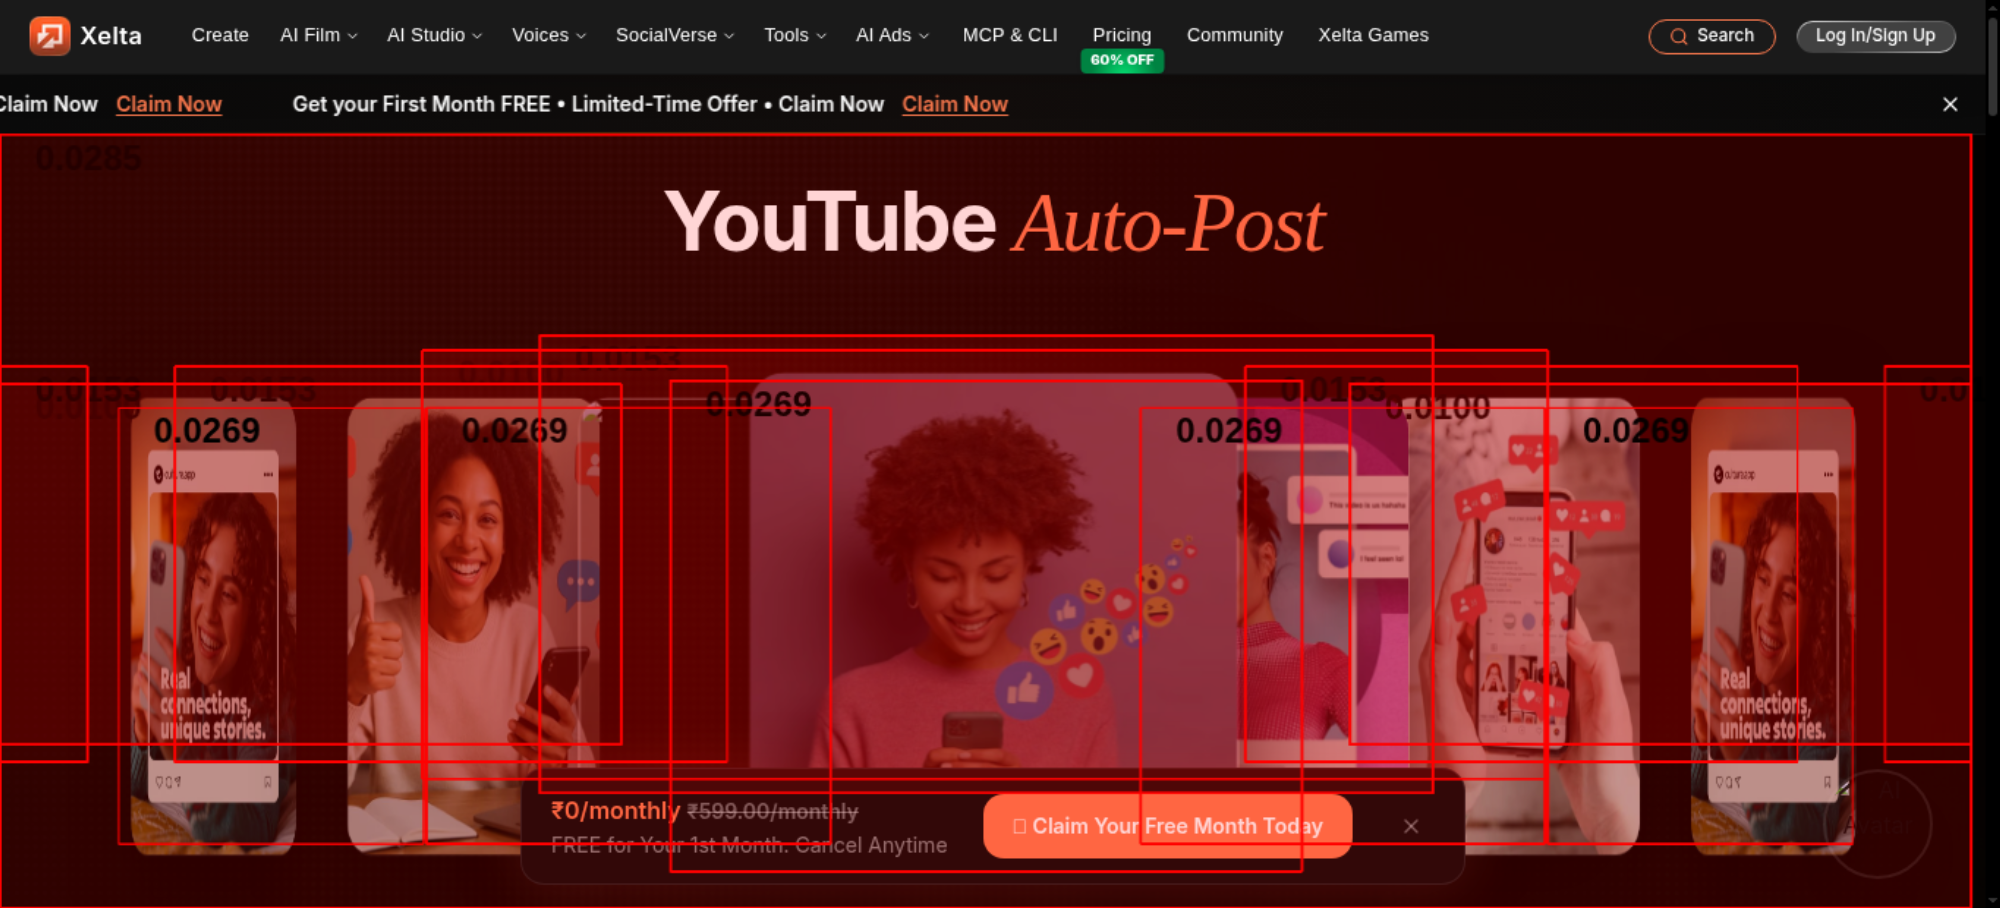The width and height of the screenshot is (2000, 908).
Task: Select the thumbs-up woman carousel image
Action: tap(474, 626)
